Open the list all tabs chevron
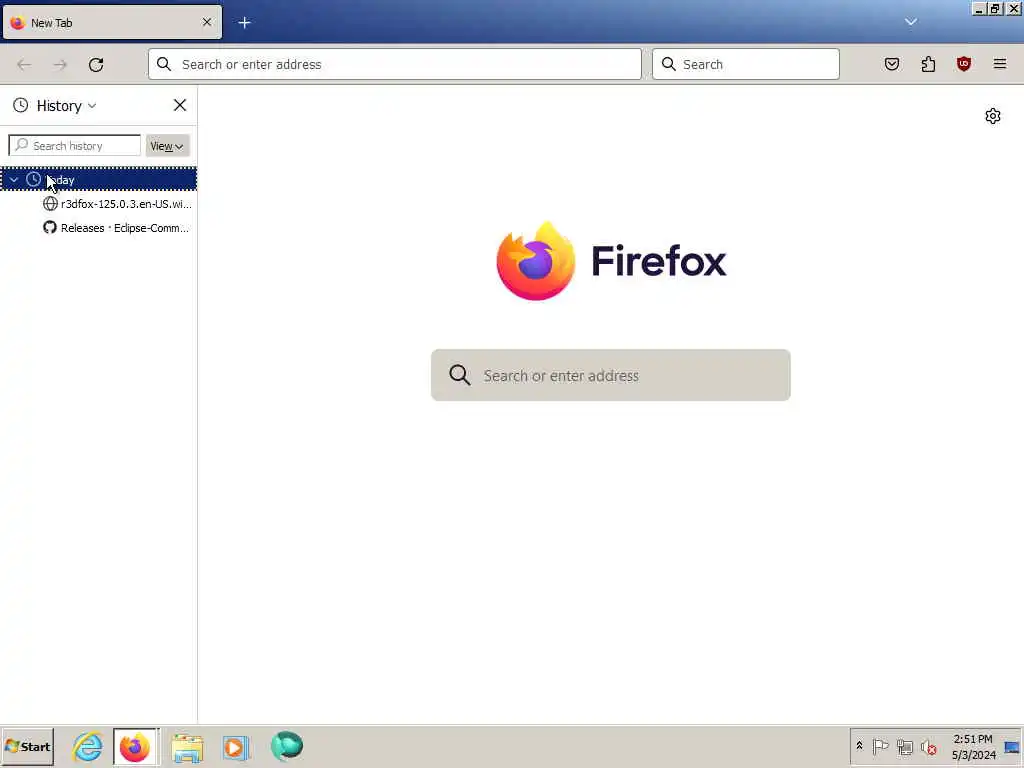The height and width of the screenshot is (768, 1024). (x=911, y=22)
